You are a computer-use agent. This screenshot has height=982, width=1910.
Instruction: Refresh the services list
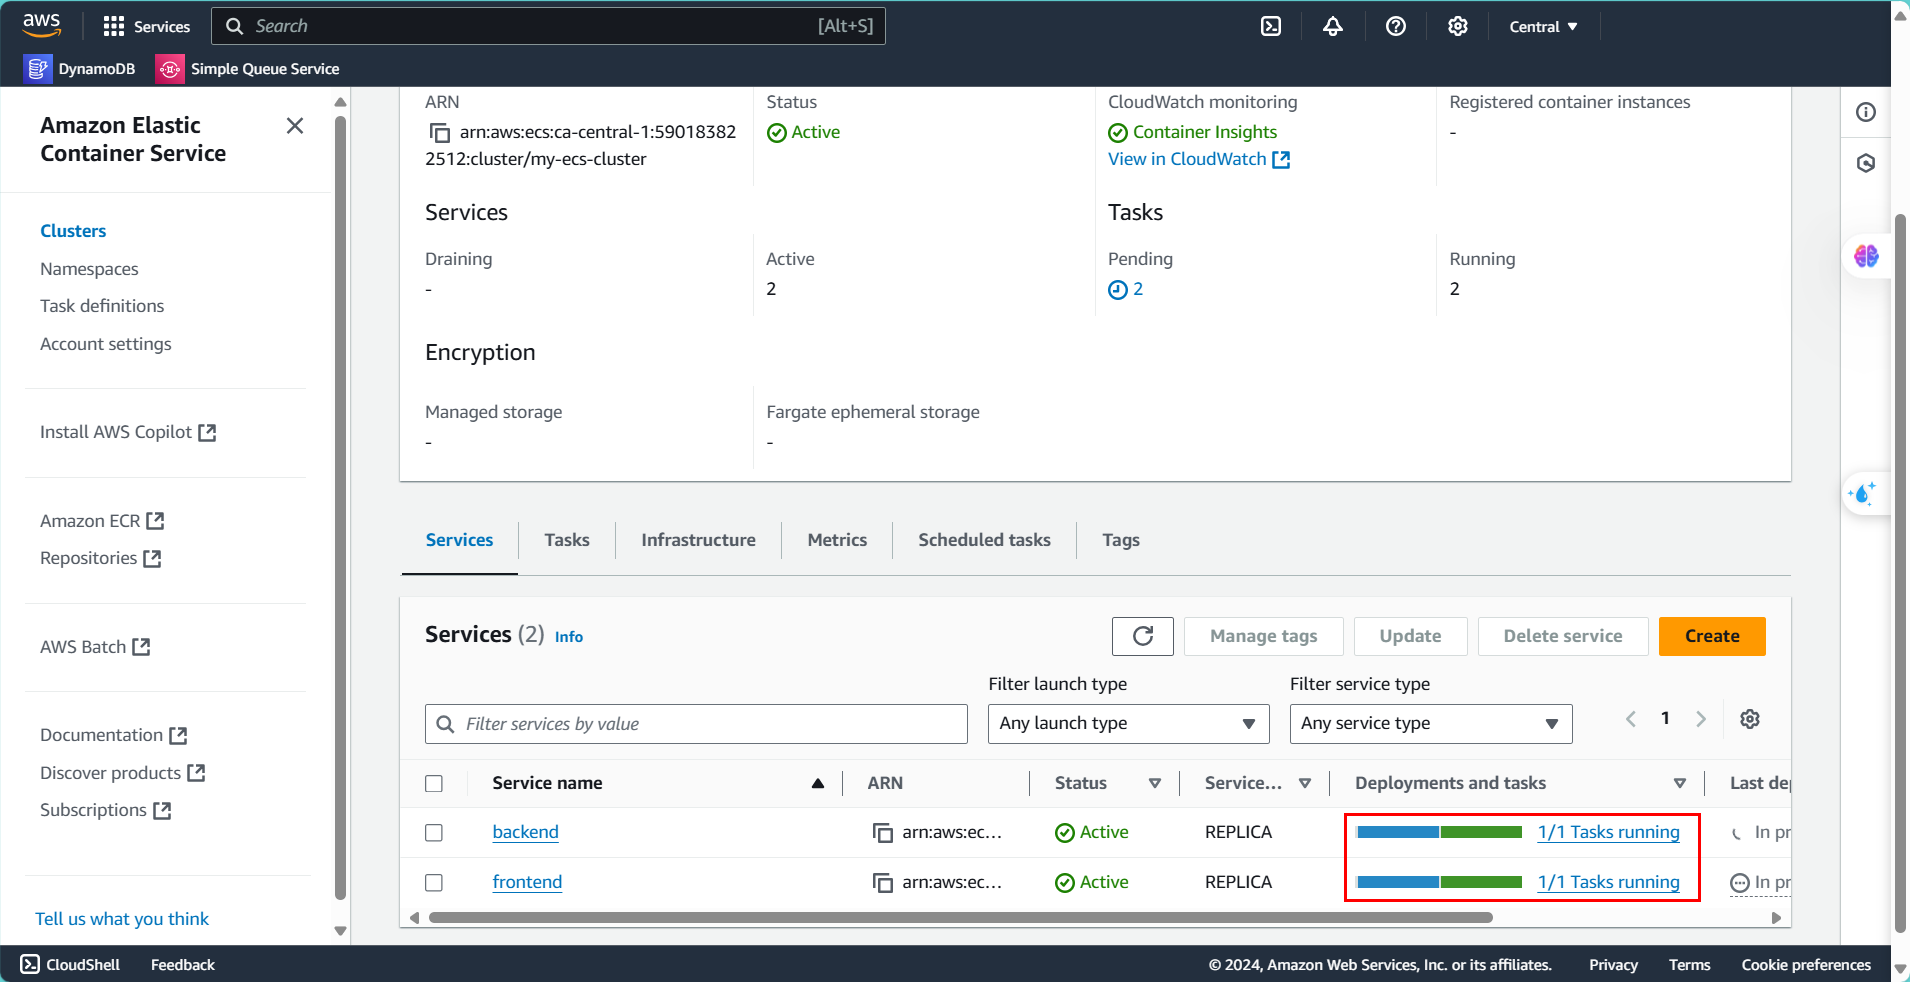click(x=1143, y=636)
